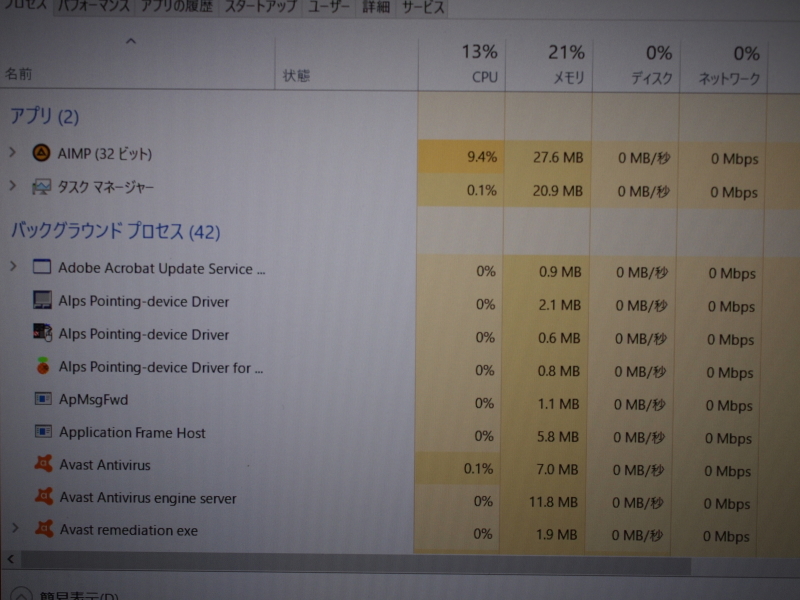The width and height of the screenshot is (800, 600).
Task: Click the Alps driver icon showing a 2.1 MB... no, 0.6 MB row
Action: [43, 333]
